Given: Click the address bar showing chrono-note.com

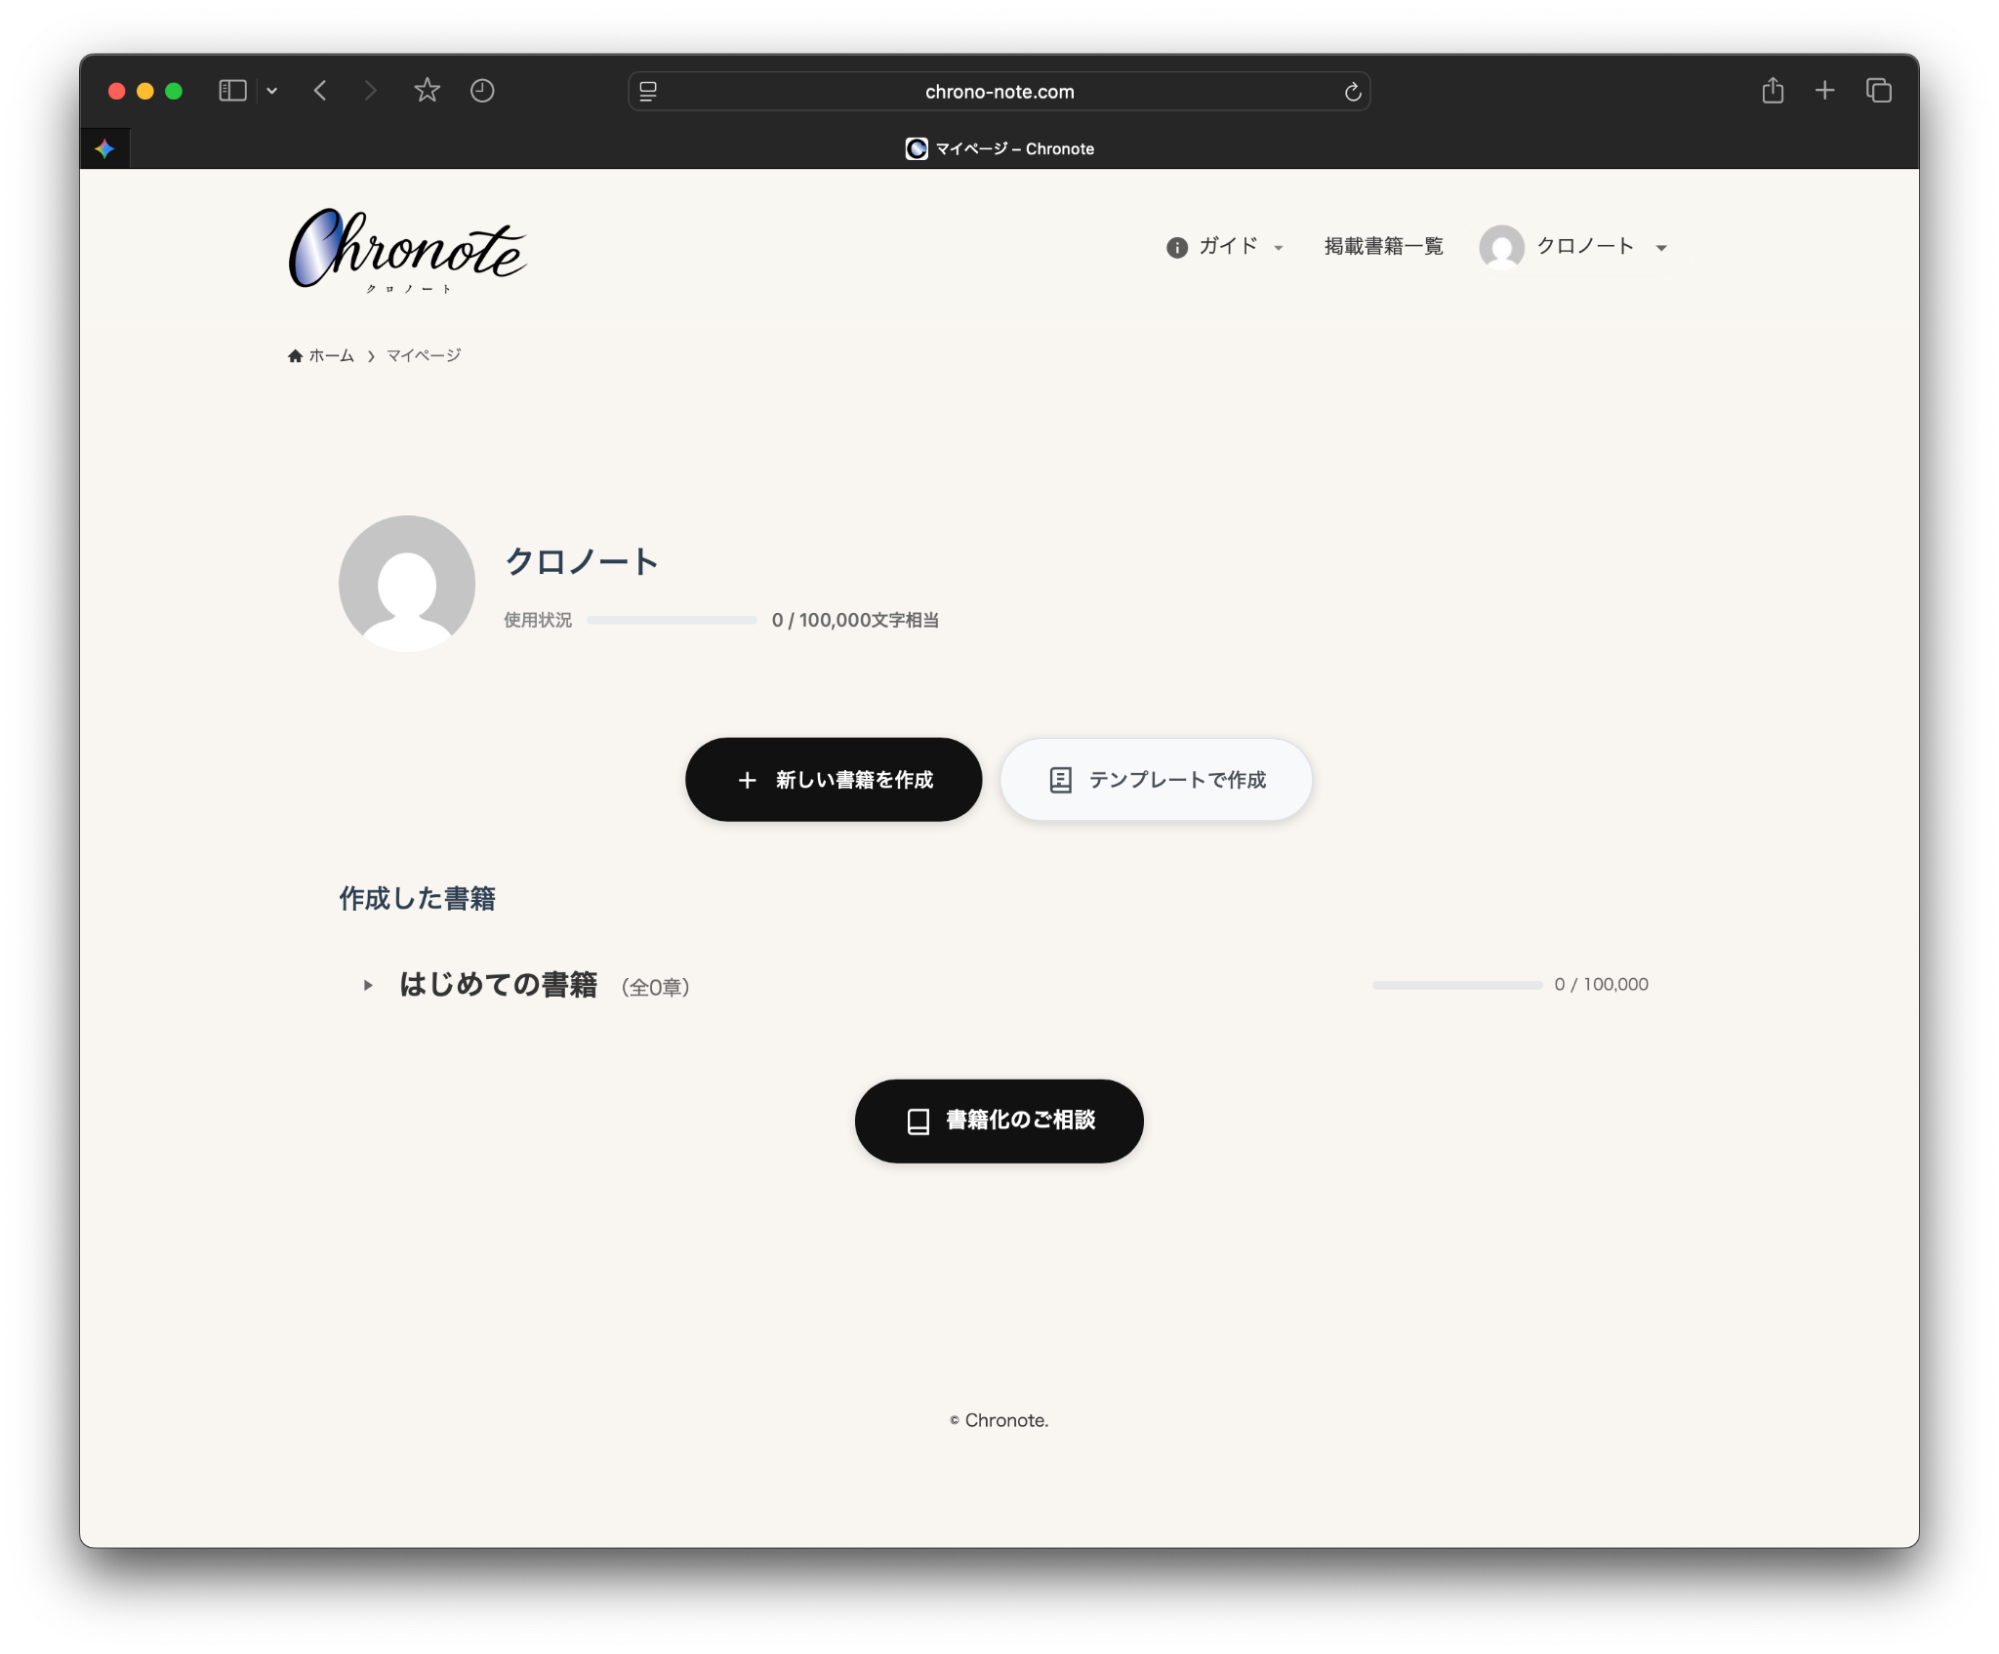Looking at the screenshot, I should [999, 91].
